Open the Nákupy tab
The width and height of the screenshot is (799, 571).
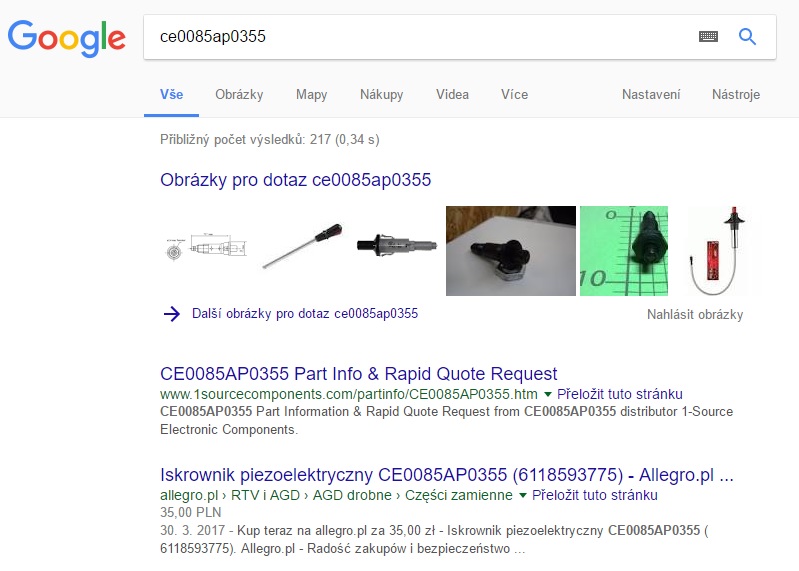coord(381,94)
